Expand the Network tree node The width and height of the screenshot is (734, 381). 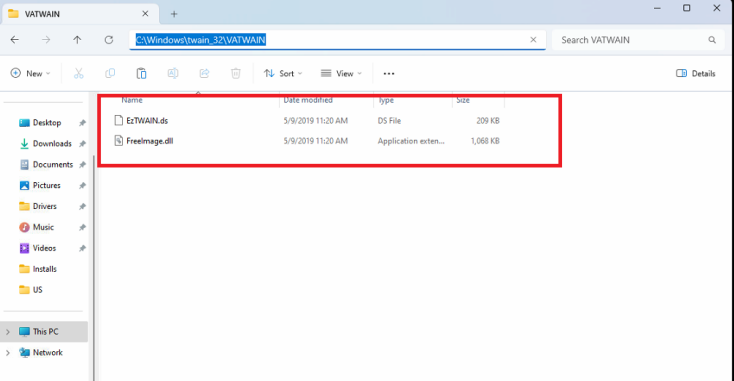tap(8, 353)
